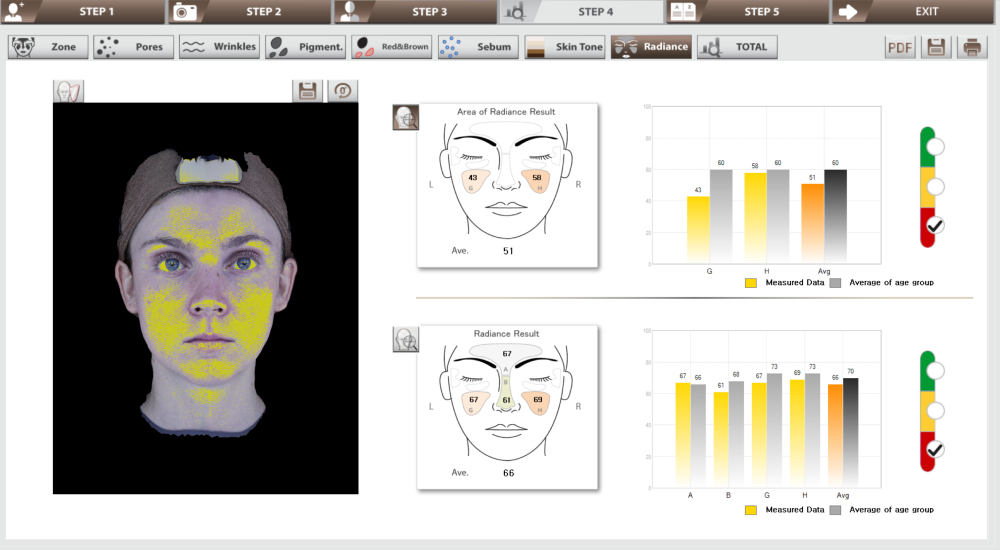The height and width of the screenshot is (550, 1000).
Task: Toggle the face overlay icon above photo
Action: tap(69, 91)
